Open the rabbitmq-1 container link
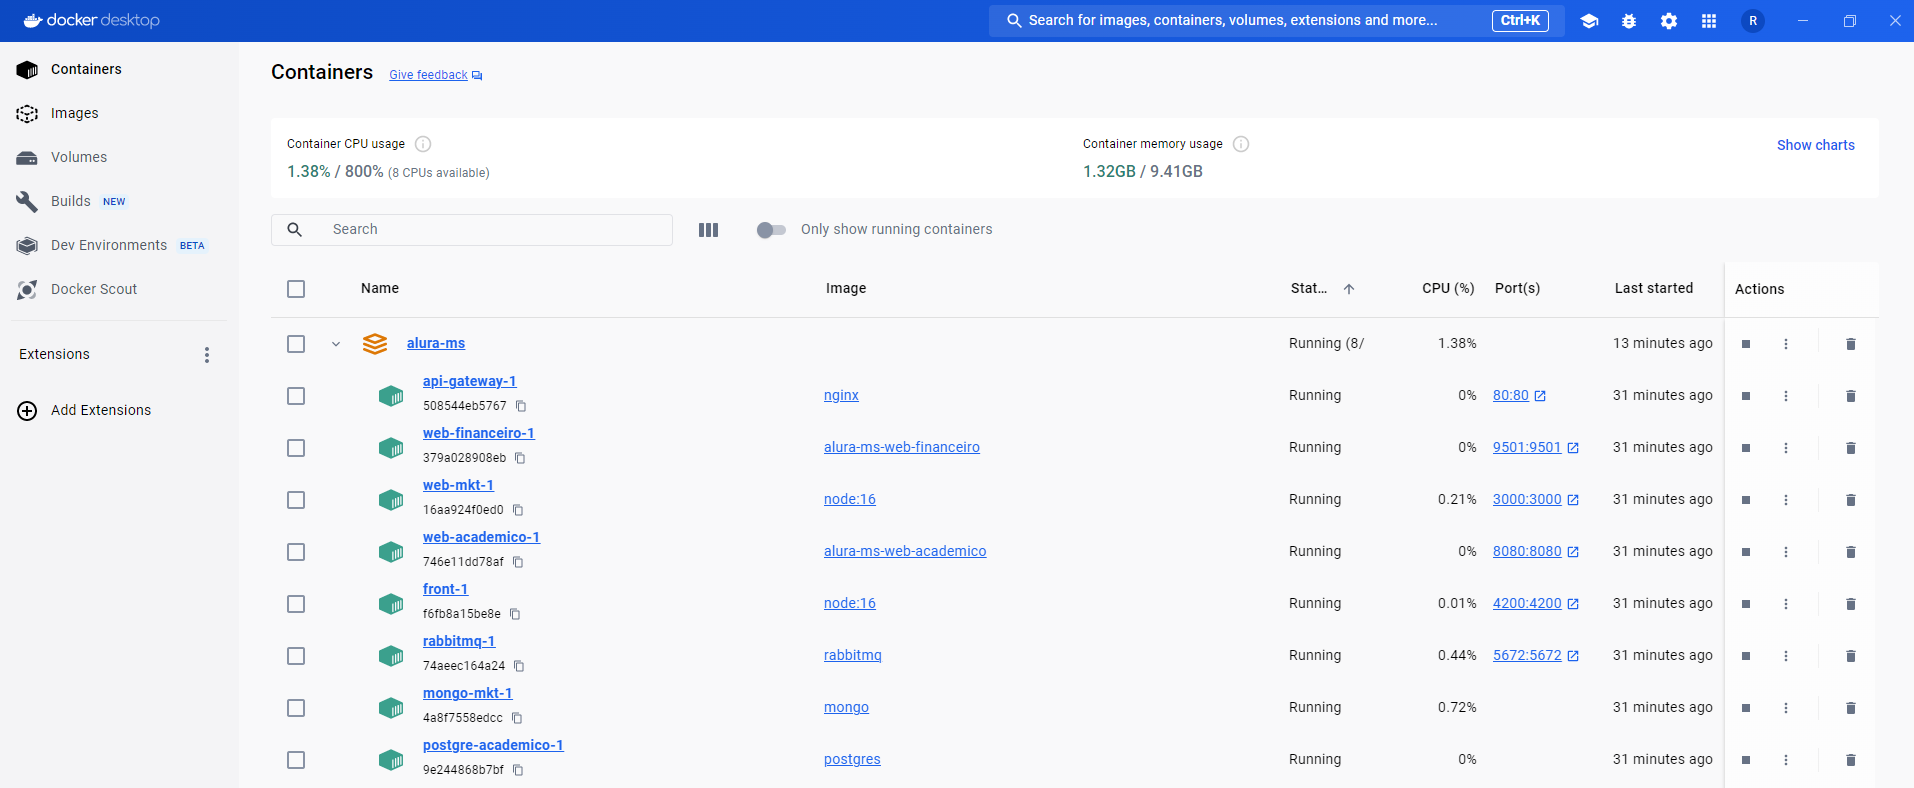 459,641
